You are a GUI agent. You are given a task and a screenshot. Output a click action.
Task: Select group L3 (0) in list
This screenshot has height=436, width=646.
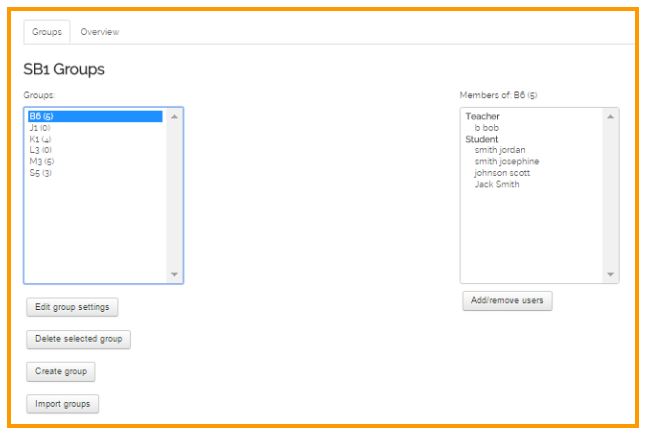[95, 150]
